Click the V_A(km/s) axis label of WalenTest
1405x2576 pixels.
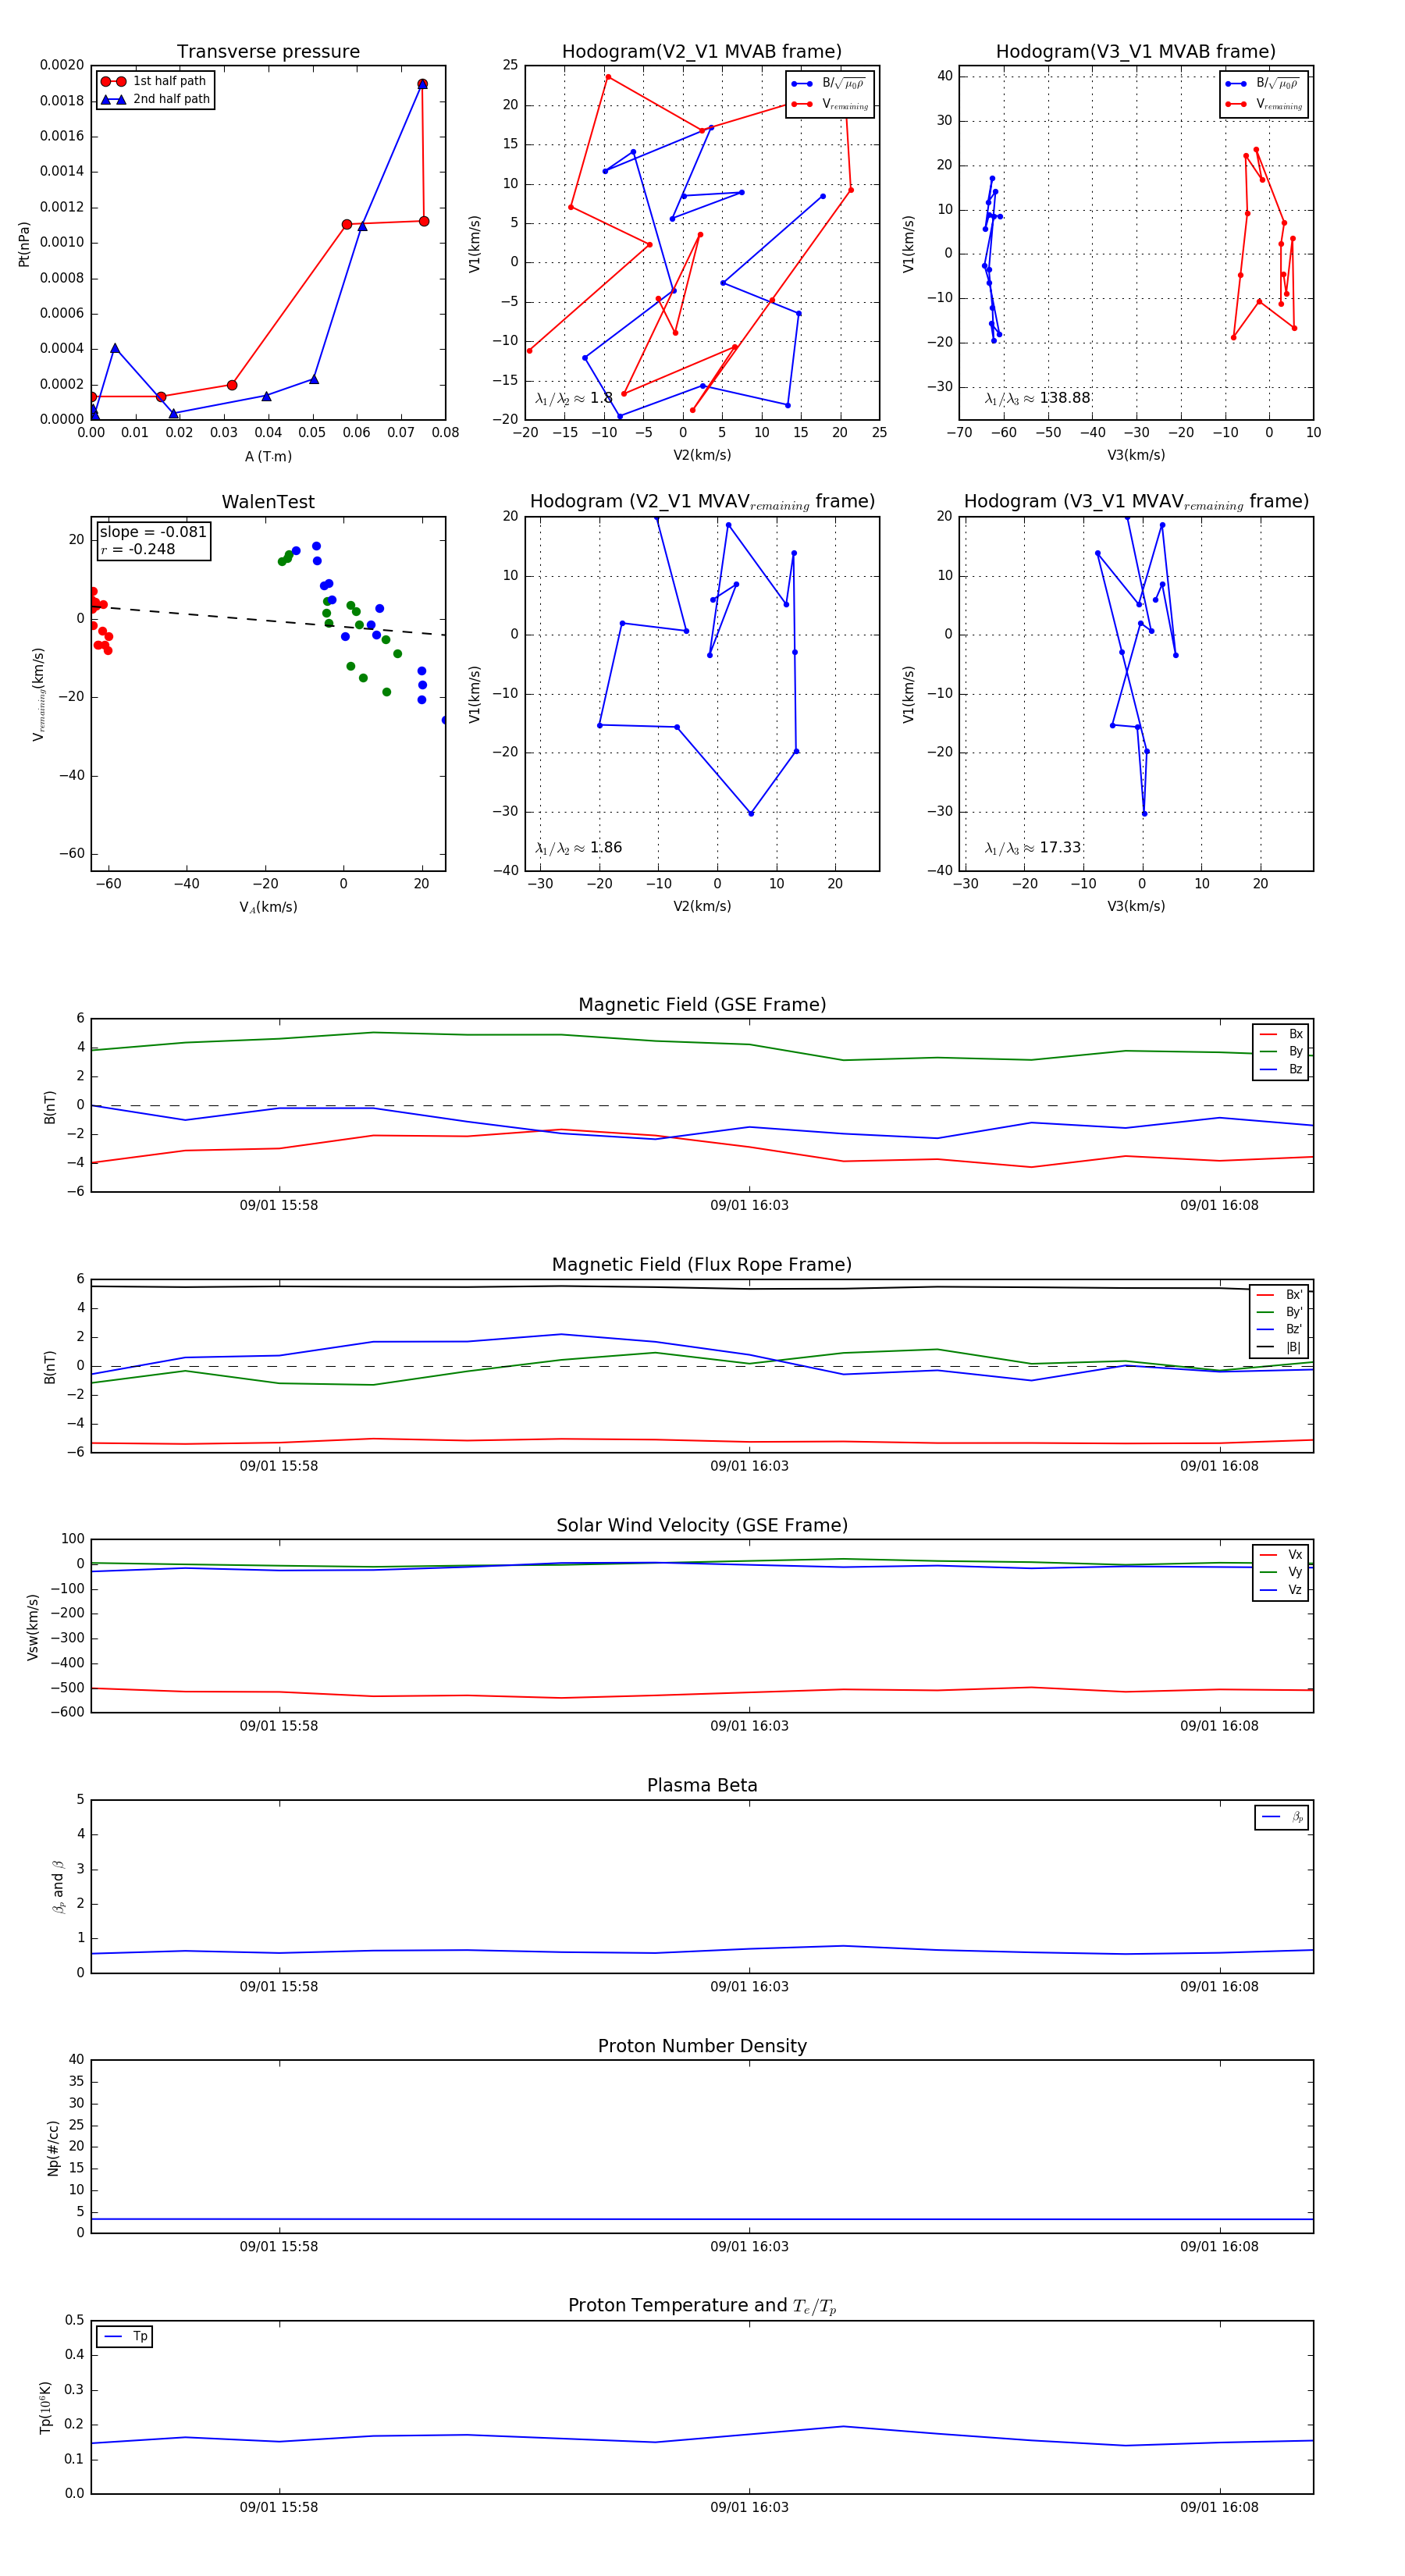pos(268,907)
